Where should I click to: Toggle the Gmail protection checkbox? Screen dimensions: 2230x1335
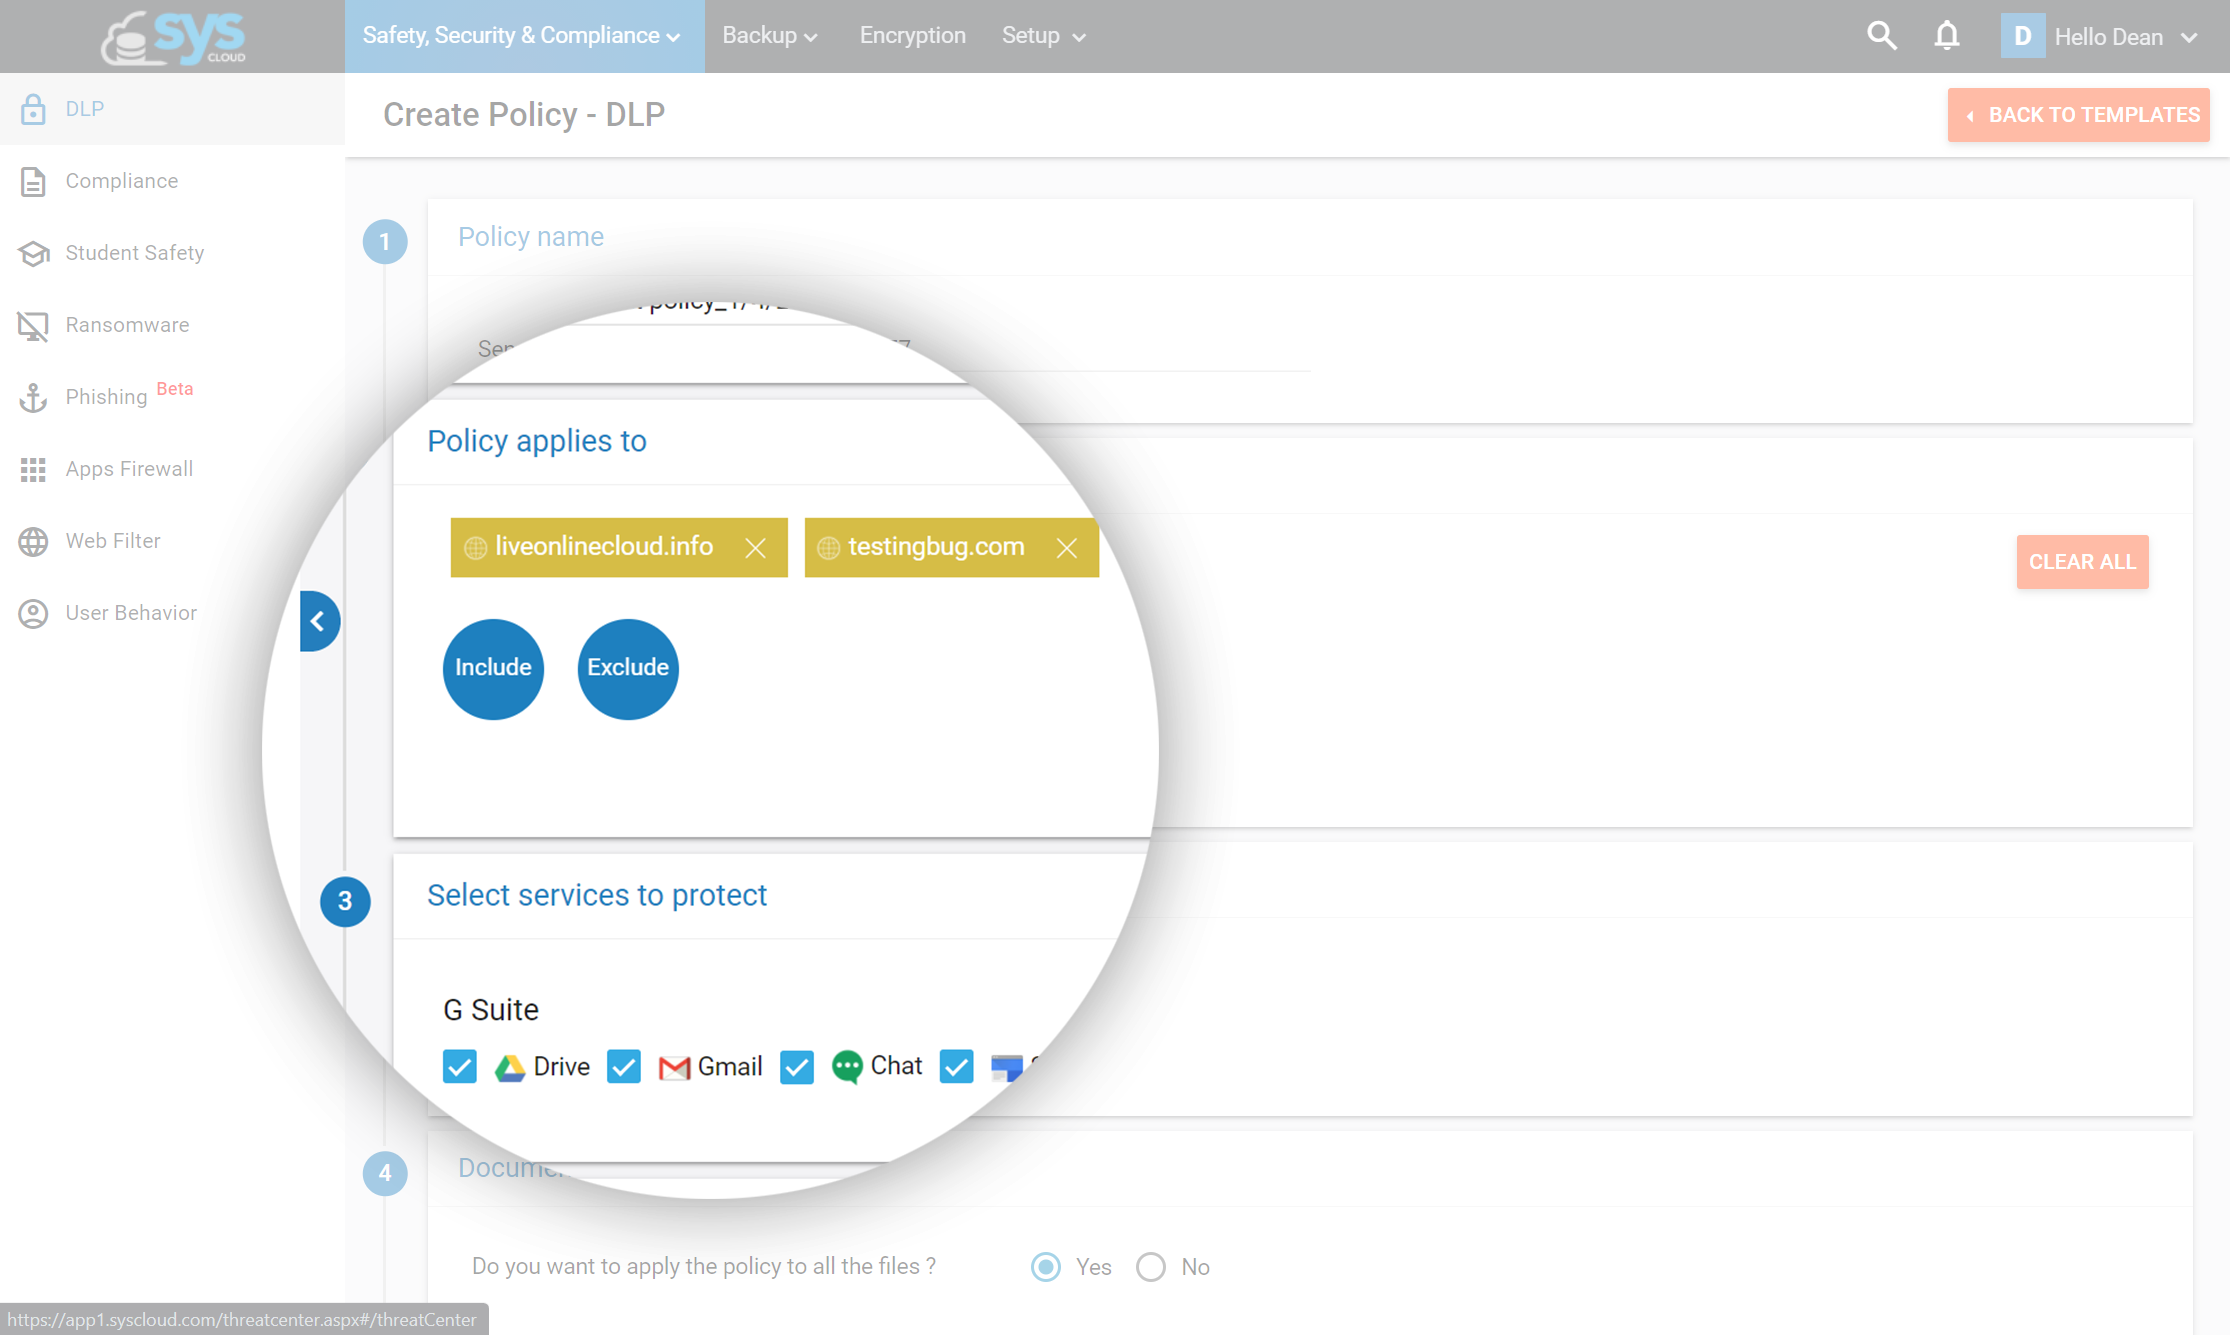point(623,1066)
